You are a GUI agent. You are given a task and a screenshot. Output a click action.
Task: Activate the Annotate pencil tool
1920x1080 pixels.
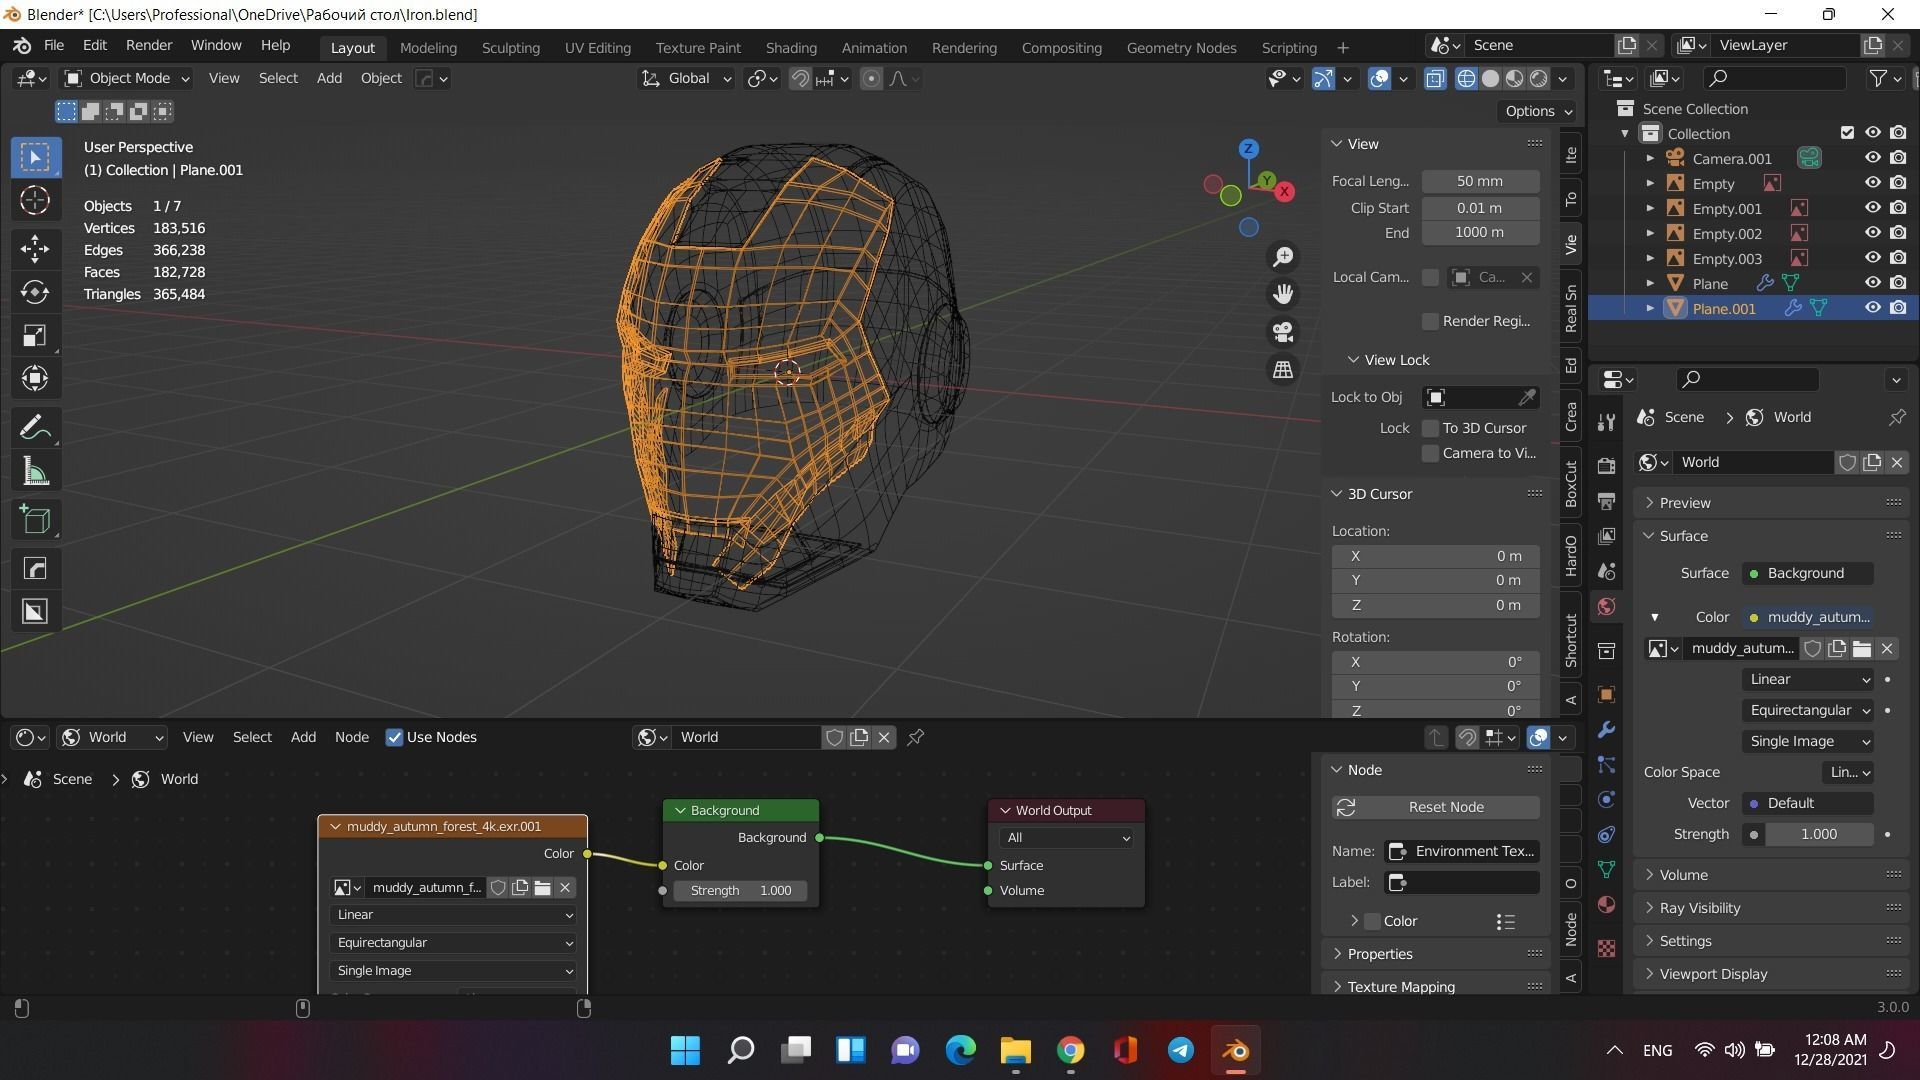pos(35,429)
